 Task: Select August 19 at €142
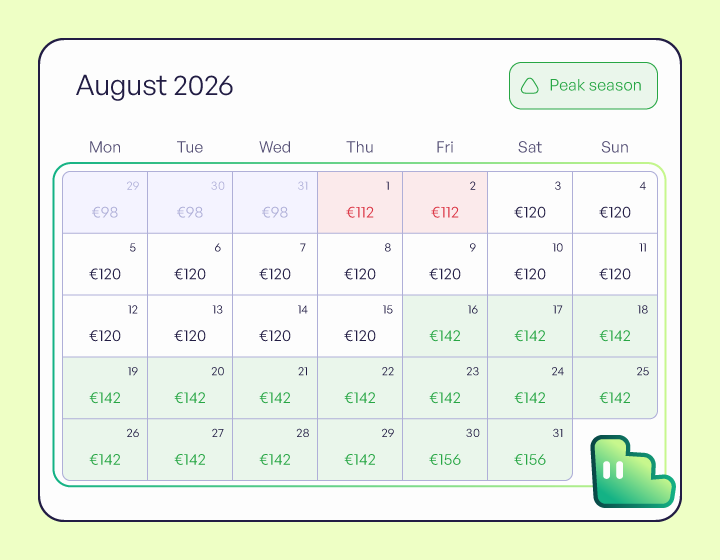coord(105,388)
